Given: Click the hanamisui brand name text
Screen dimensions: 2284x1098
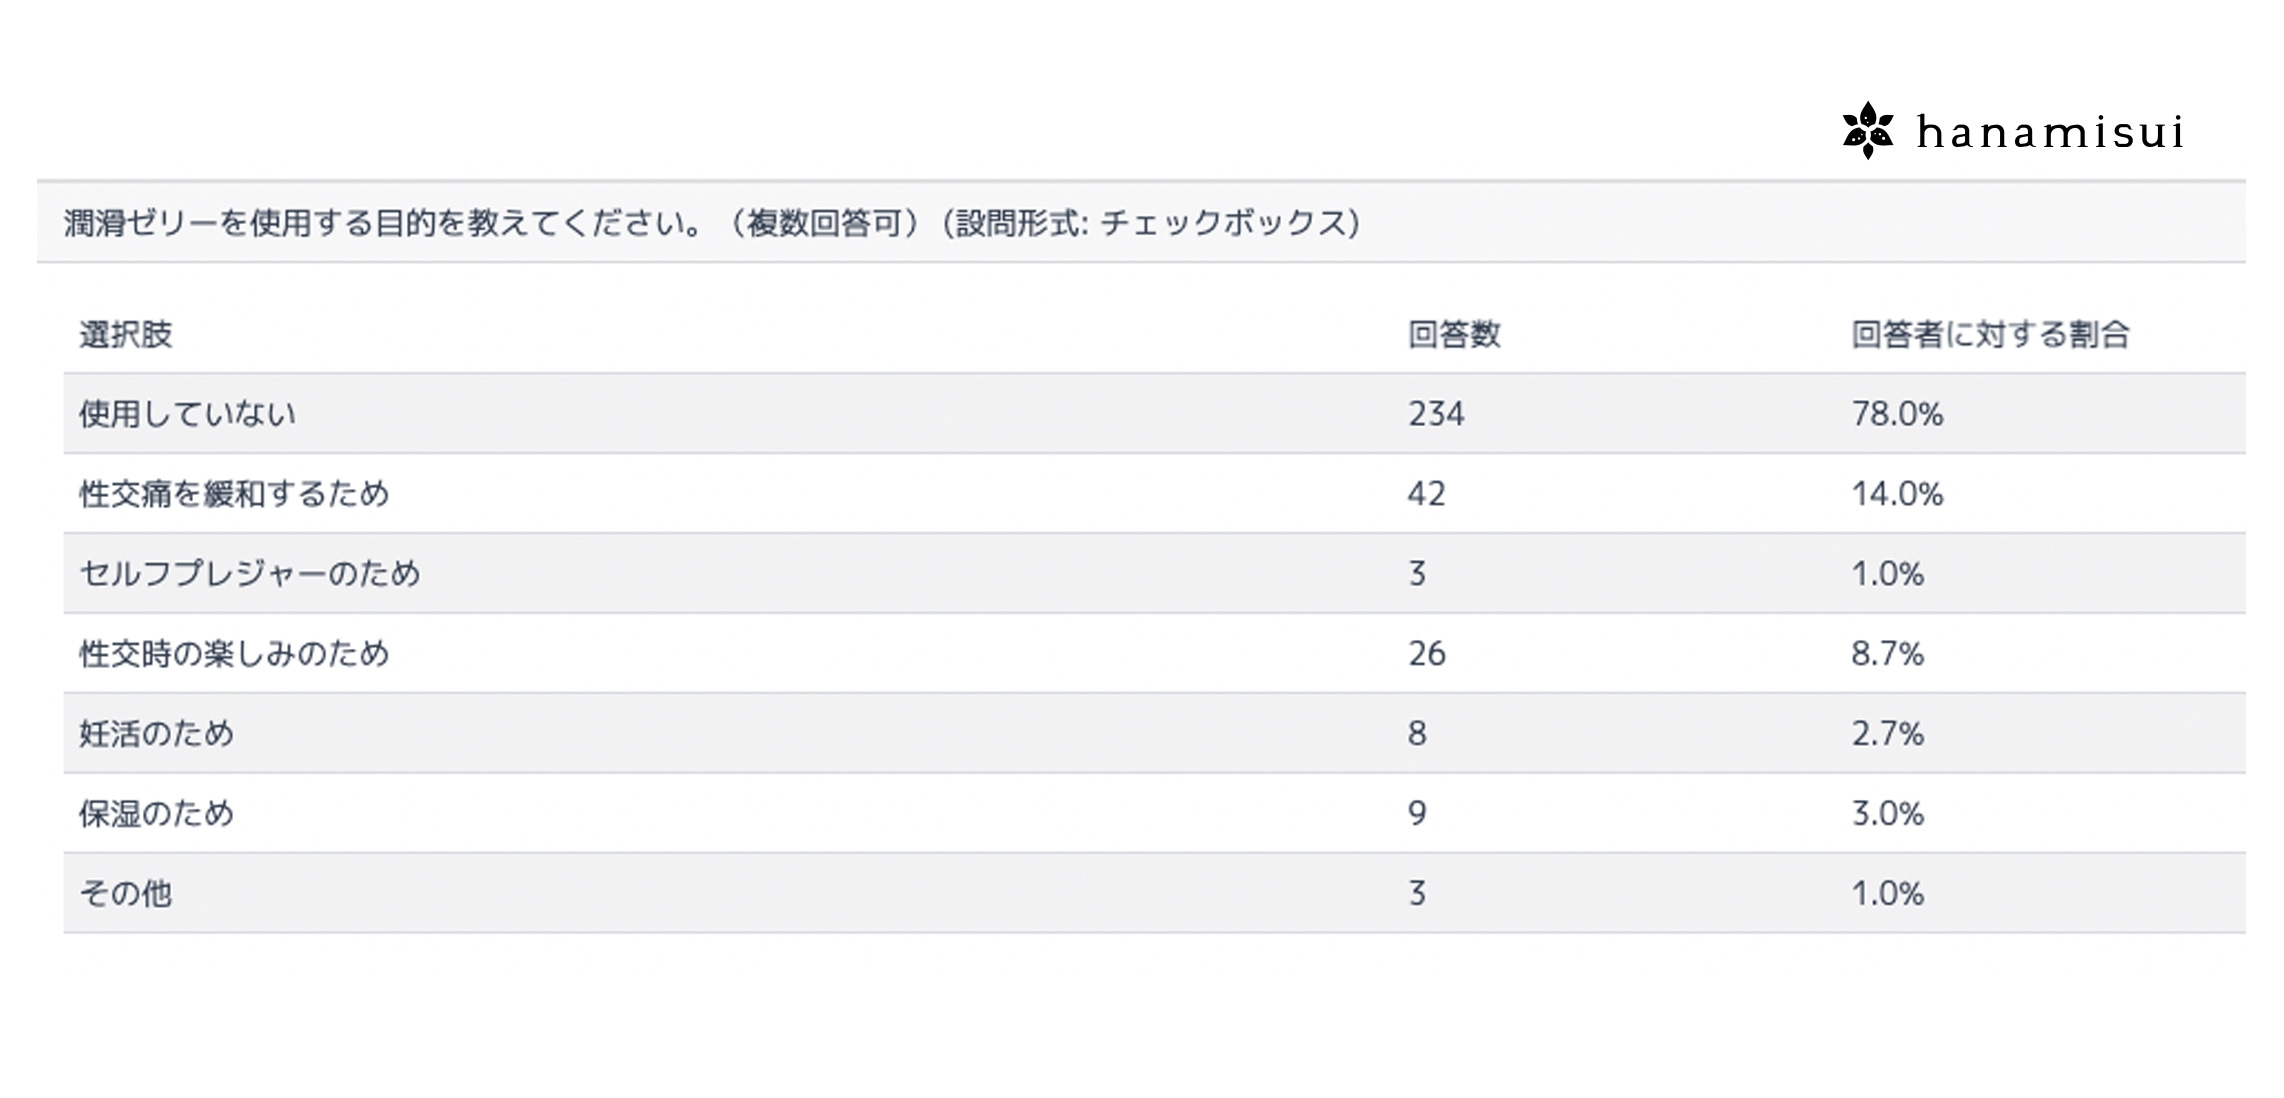Looking at the screenshot, I should click(x=2050, y=132).
